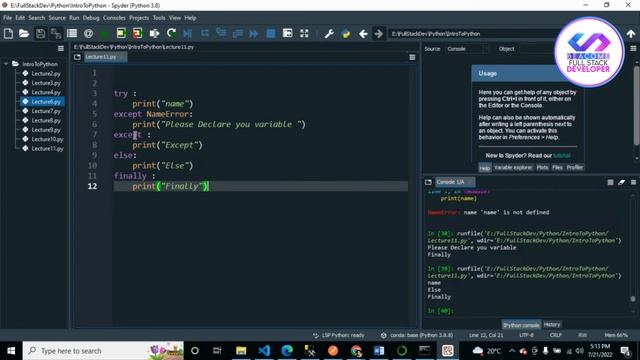Switch to the Files tab
The image size is (640, 360).
tap(557, 168)
